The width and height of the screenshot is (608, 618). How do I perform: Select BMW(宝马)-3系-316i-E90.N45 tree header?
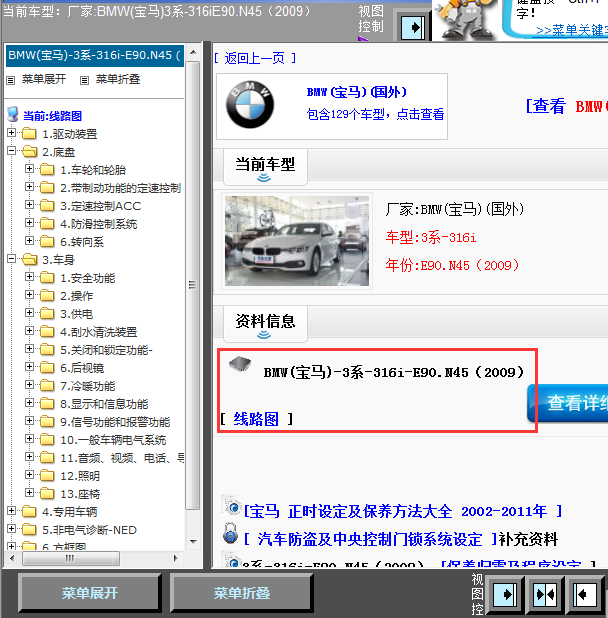pyautogui.click(x=95, y=55)
